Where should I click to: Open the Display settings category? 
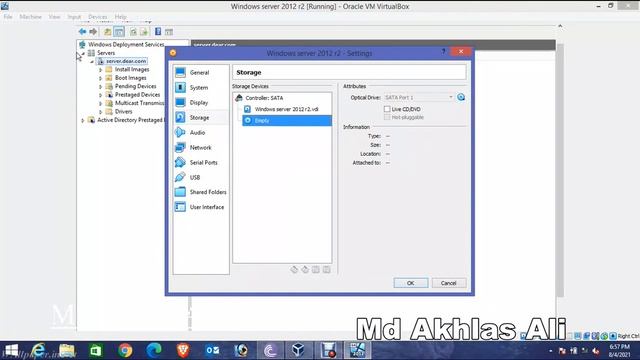pyautogui.click(x=200, y=102)
